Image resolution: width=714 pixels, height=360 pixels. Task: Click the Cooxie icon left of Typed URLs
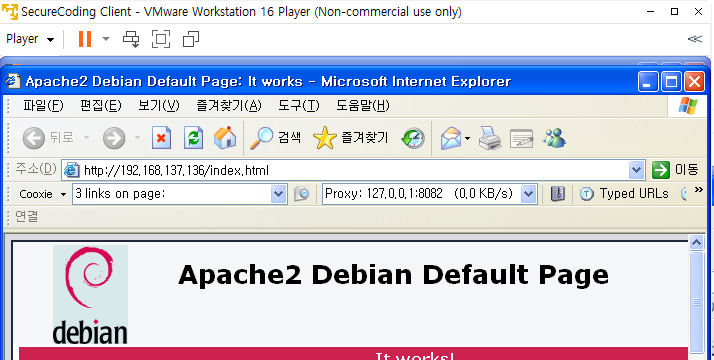pyautogui.click(x=558, y=194)
